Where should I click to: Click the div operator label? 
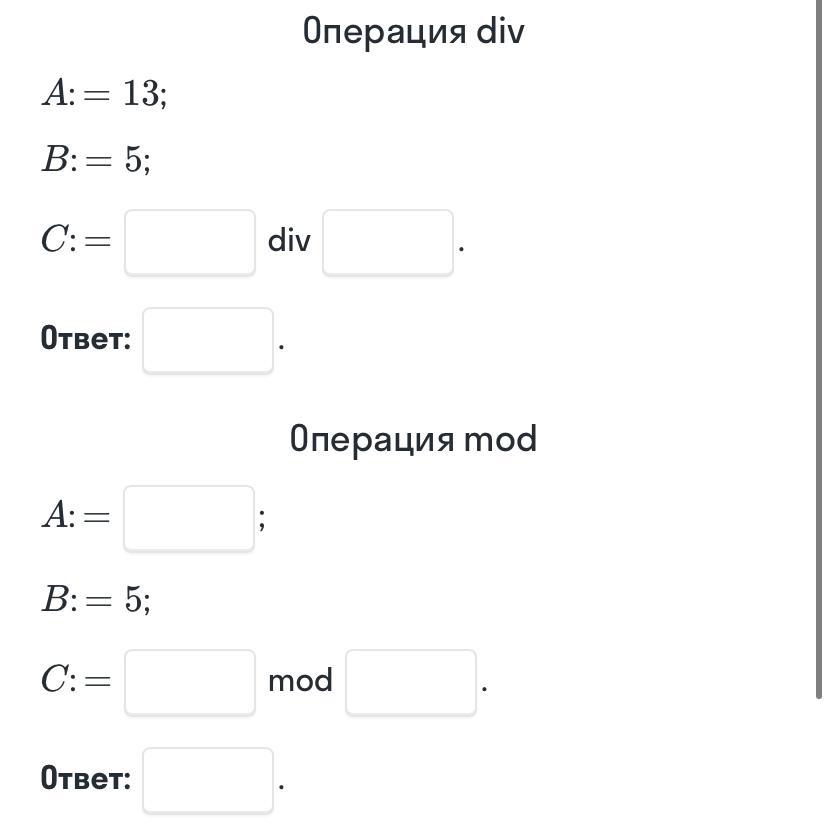point(289,241)
